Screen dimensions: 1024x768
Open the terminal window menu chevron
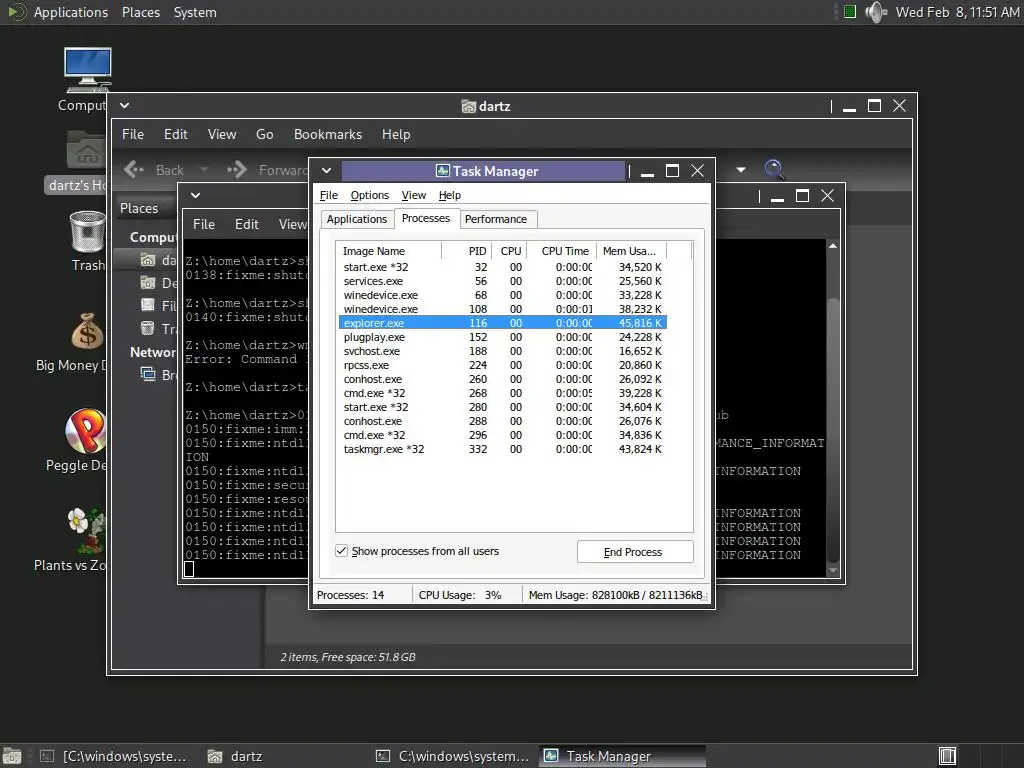[x=195, y=195]
